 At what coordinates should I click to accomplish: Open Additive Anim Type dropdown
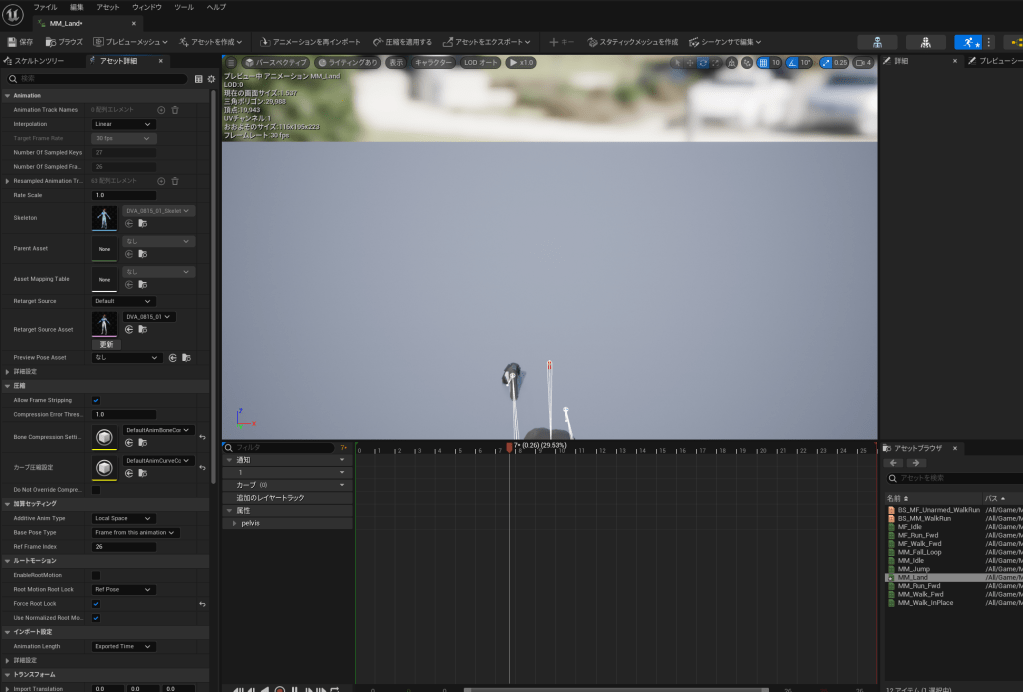123,518
